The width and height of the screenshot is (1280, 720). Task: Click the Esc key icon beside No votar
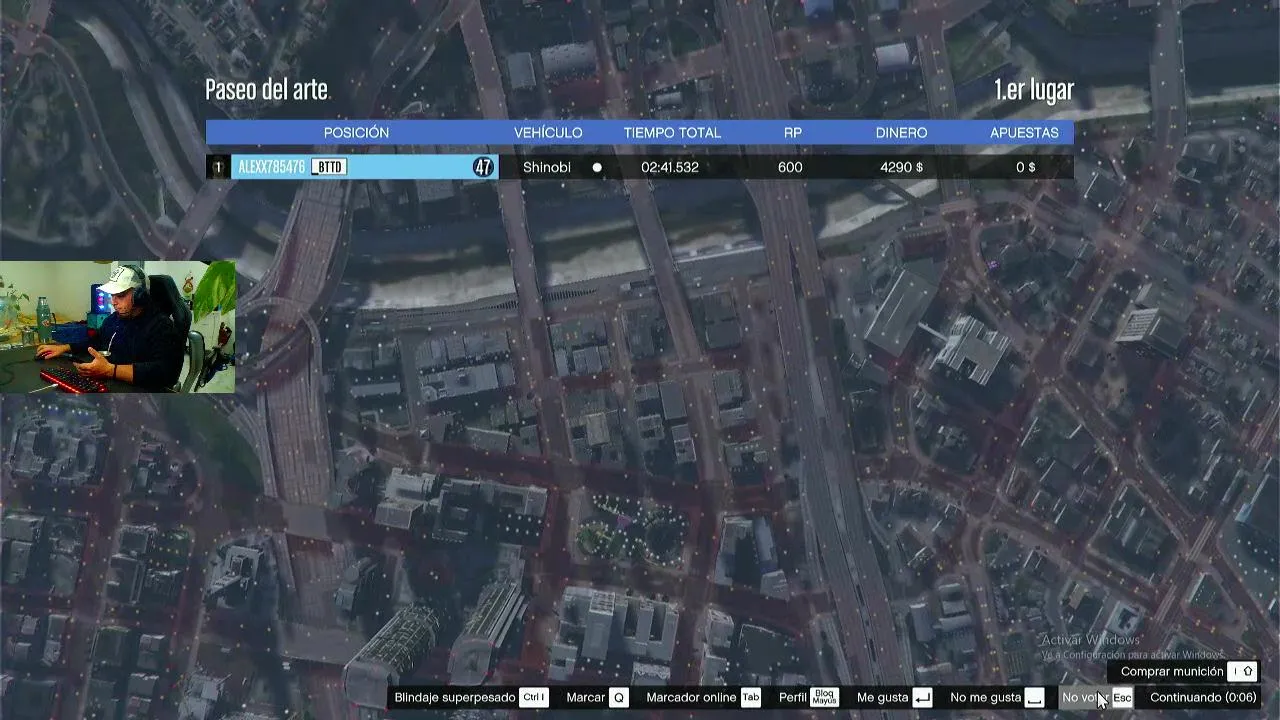point(1122,698)
